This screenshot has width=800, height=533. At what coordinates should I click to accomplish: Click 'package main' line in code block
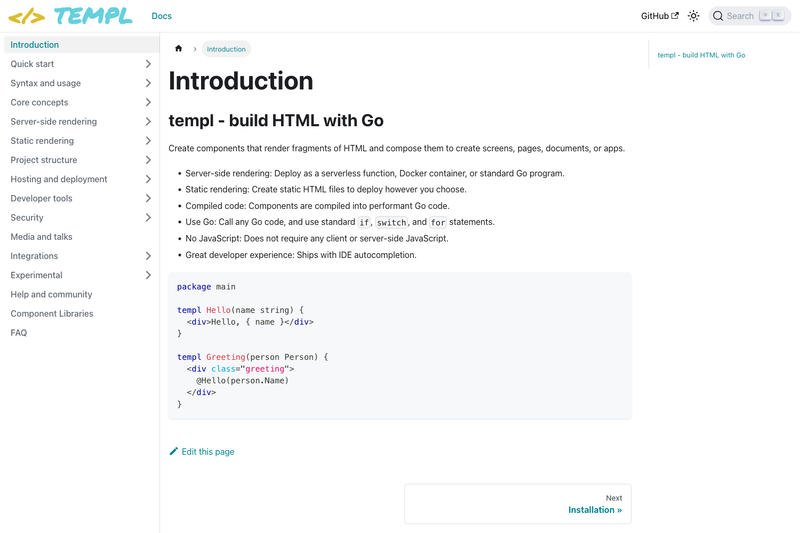pyautogui.click(x=206, y=287)
